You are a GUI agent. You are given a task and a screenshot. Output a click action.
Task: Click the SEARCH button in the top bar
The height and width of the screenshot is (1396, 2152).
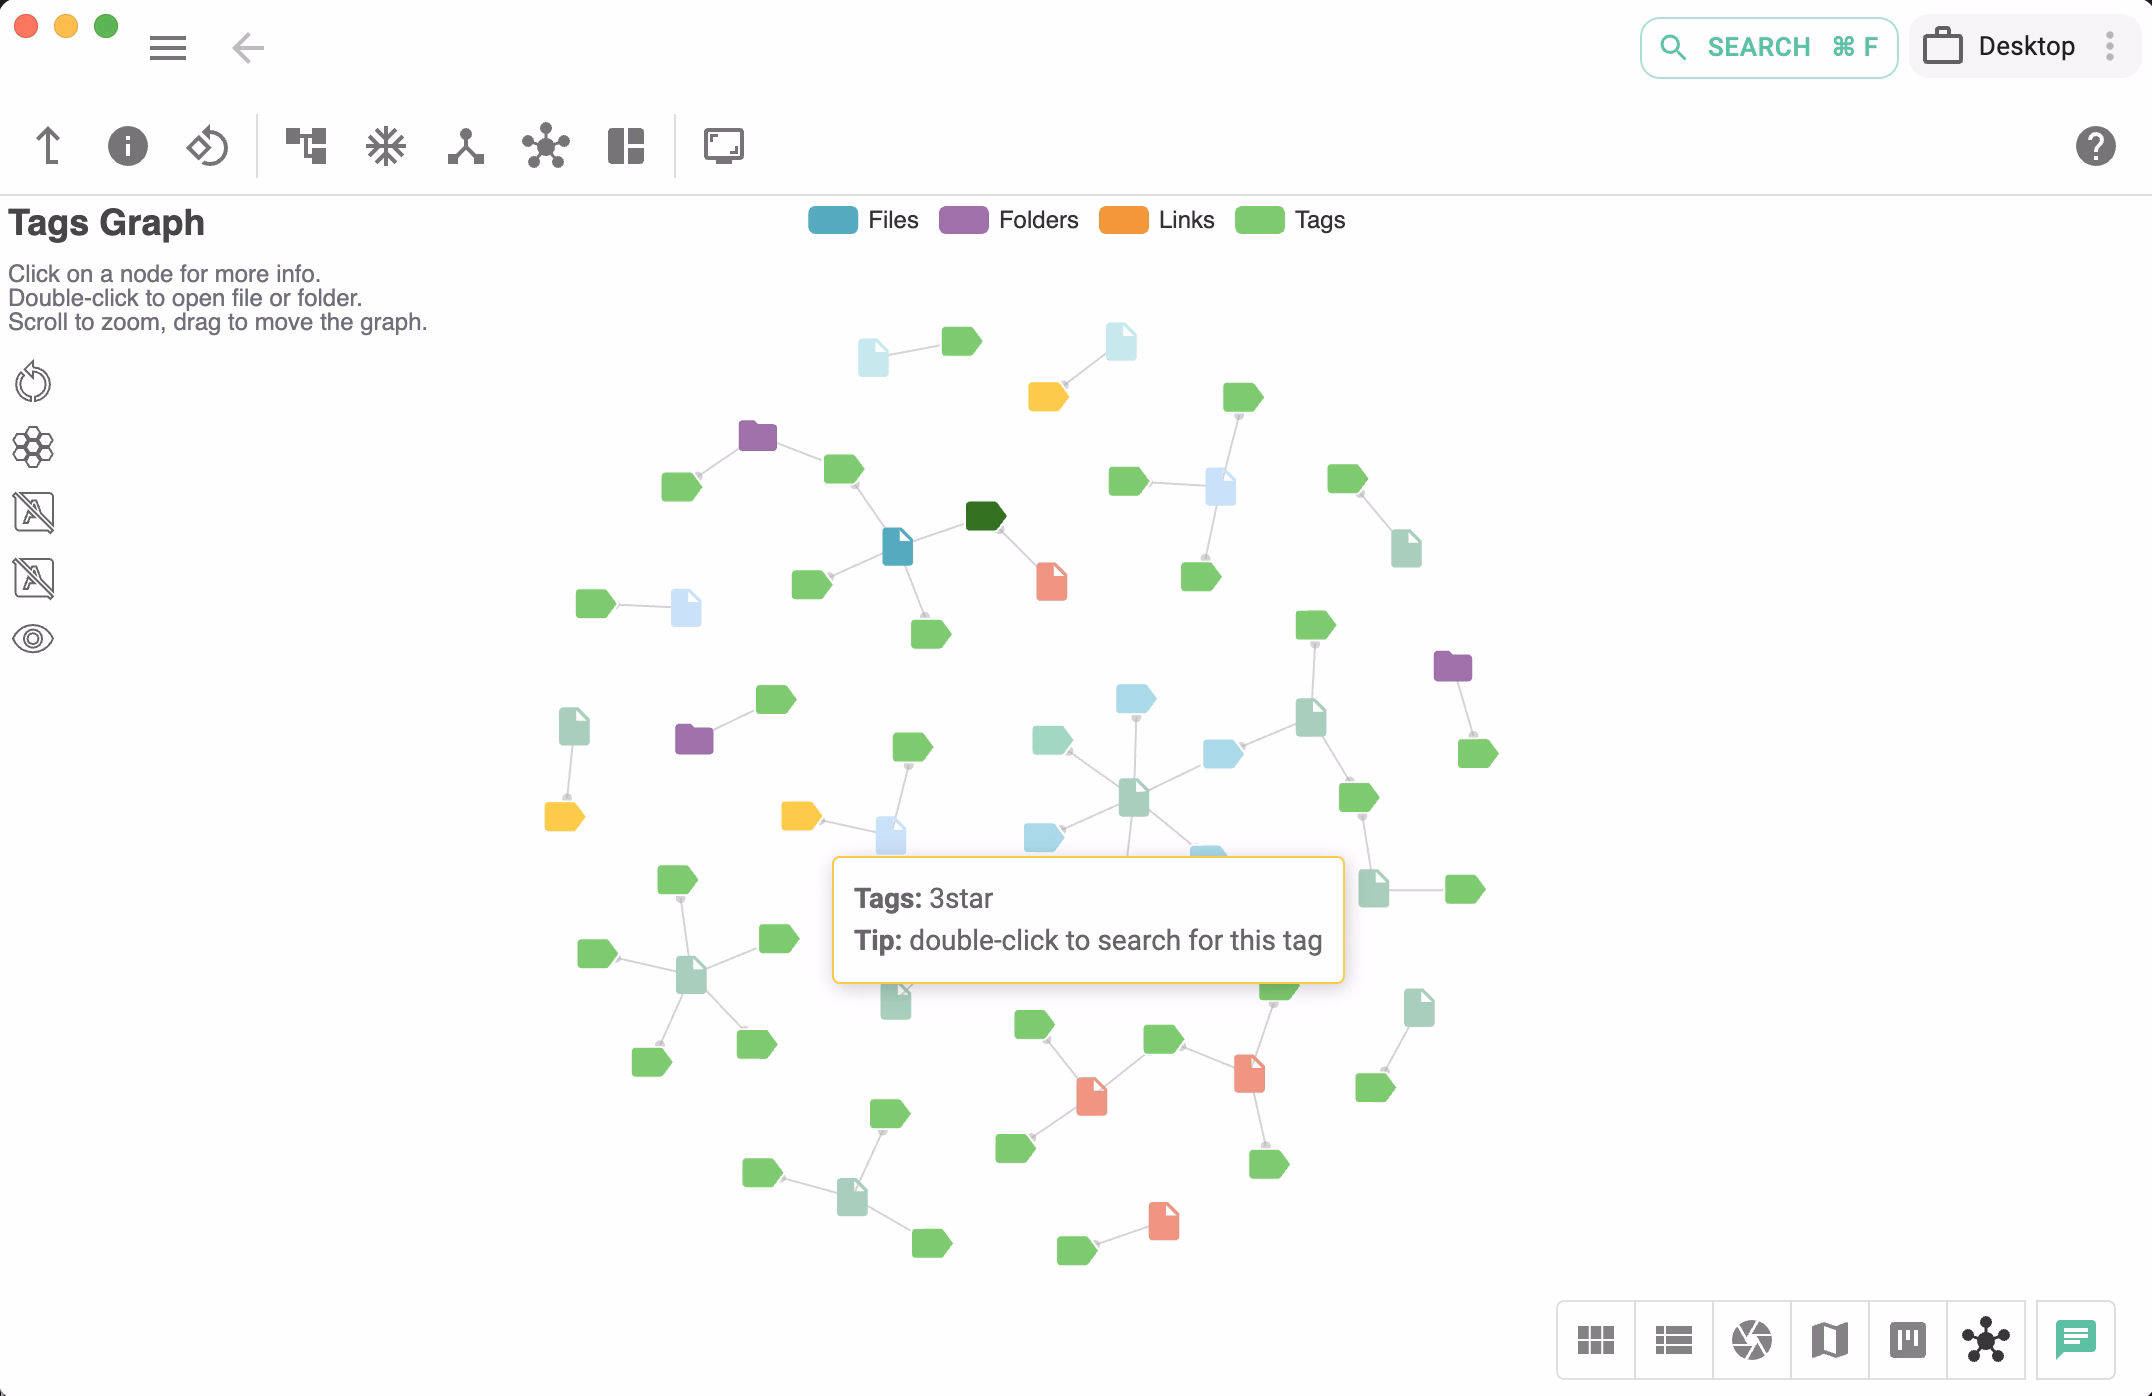point(1768,46)
